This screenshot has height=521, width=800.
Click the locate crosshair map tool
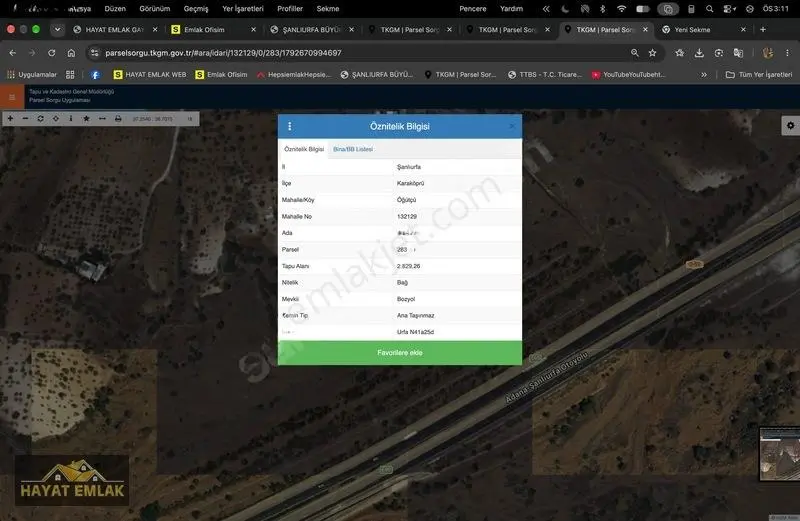pos(56,118)
